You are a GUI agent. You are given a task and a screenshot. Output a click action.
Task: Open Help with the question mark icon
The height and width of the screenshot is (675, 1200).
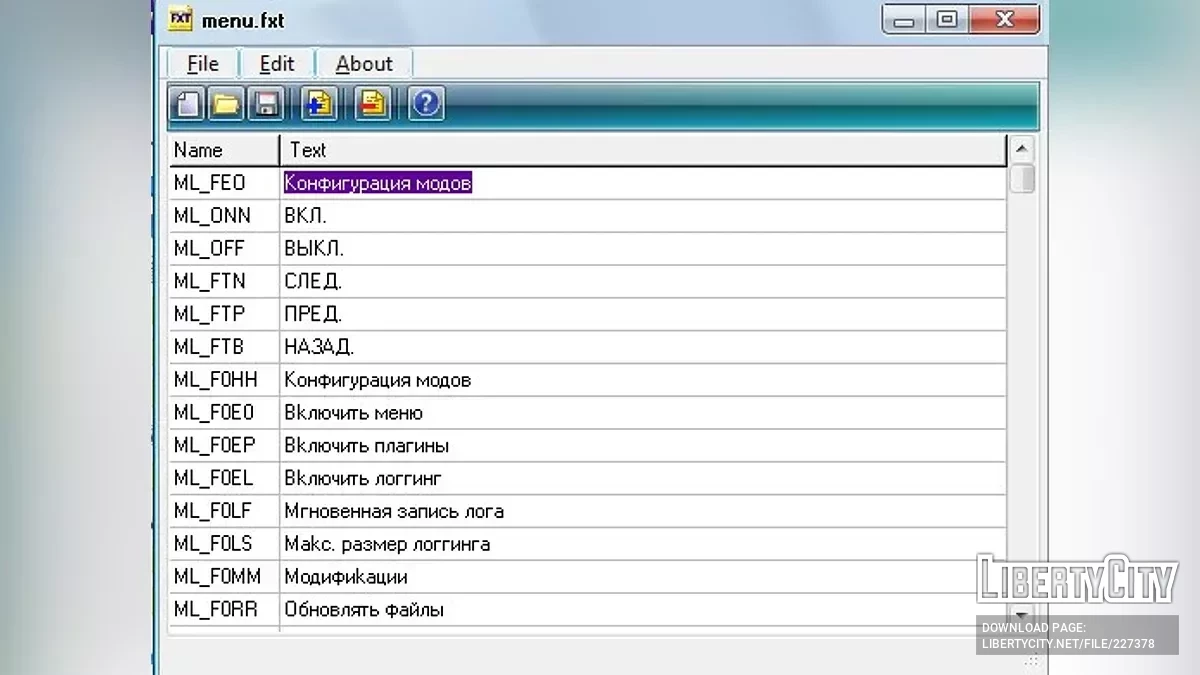(x=425, y=103)
